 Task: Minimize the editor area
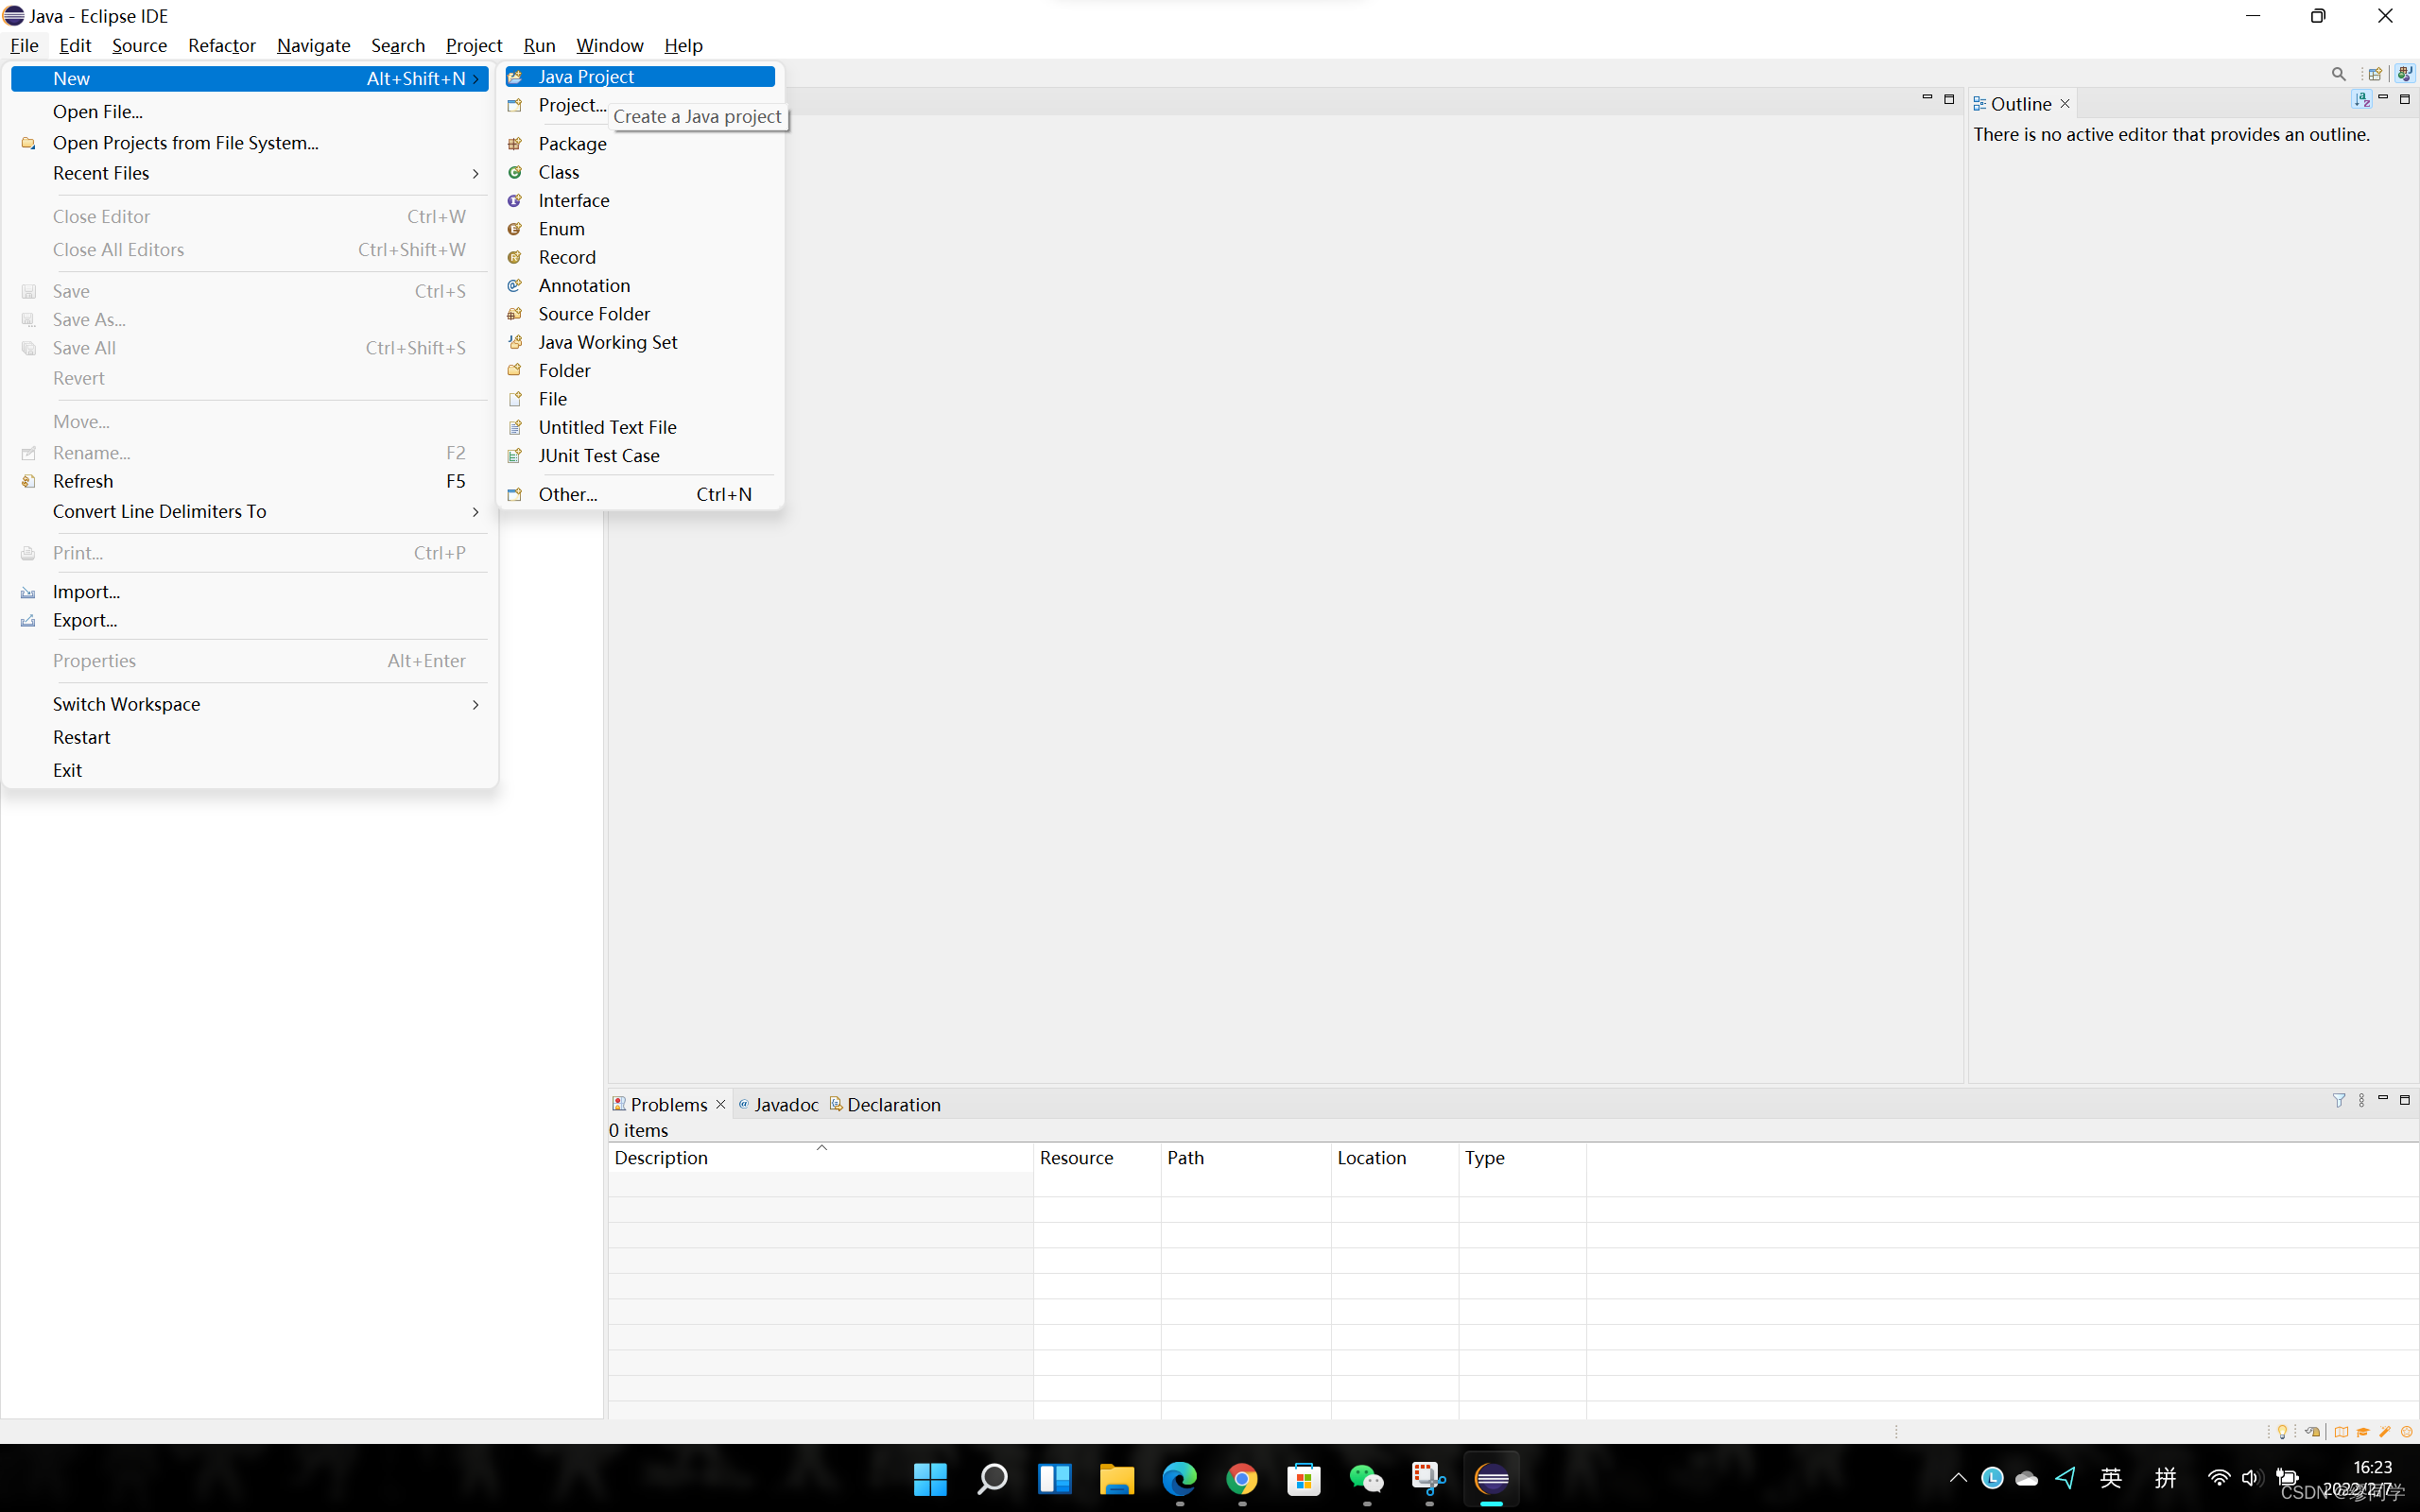tap(1927, 98)
